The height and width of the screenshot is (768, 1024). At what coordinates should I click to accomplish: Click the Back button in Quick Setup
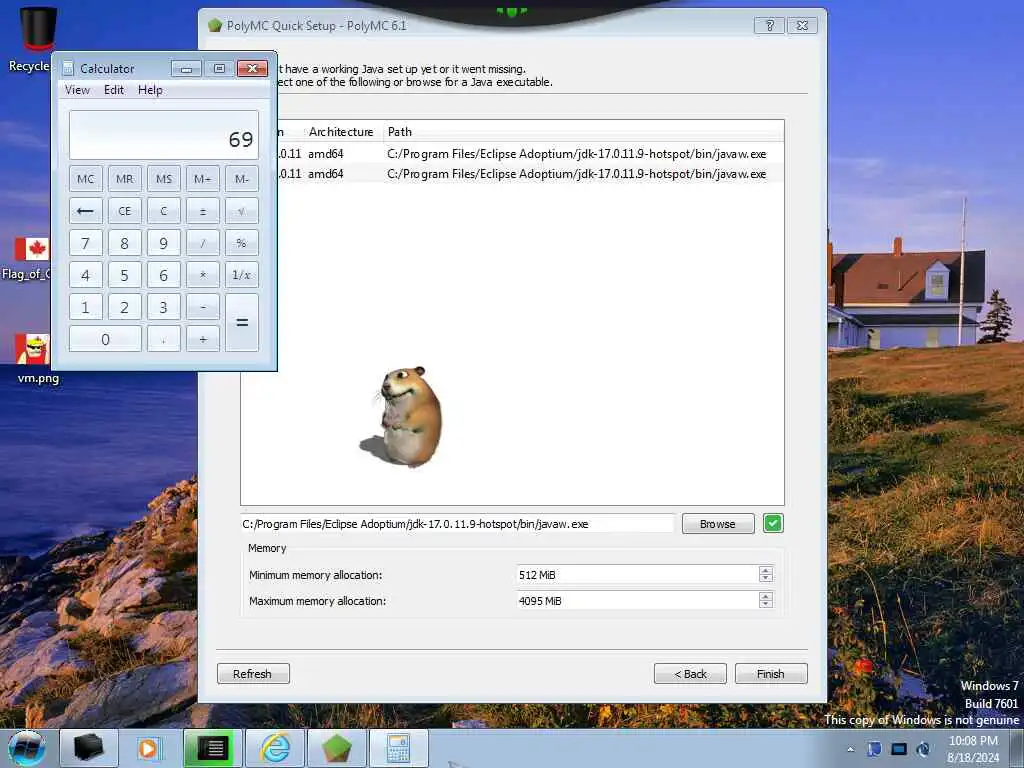coord(690,674)
